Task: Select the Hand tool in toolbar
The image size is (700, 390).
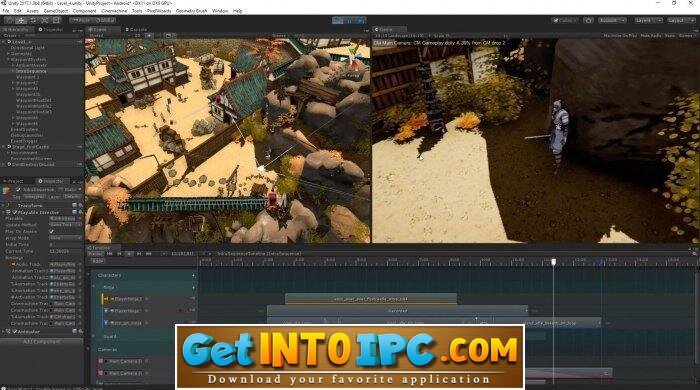Action: pos(9,20)
